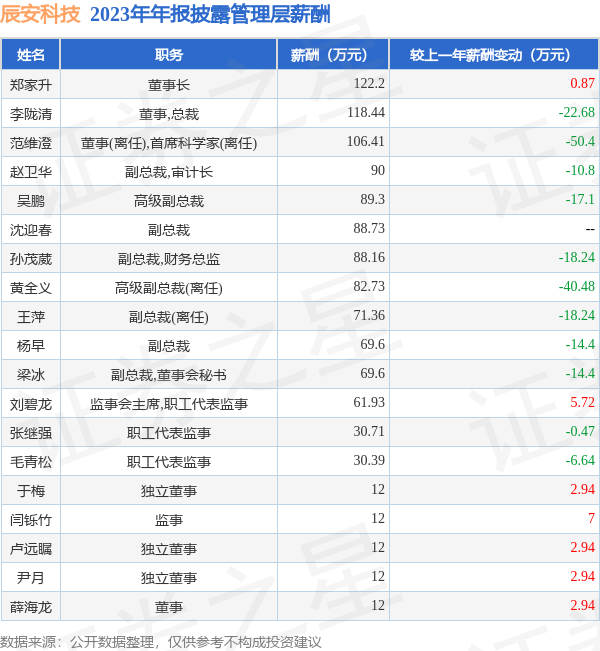Click the 数据来源 footer note

click(x=161, y=642)
